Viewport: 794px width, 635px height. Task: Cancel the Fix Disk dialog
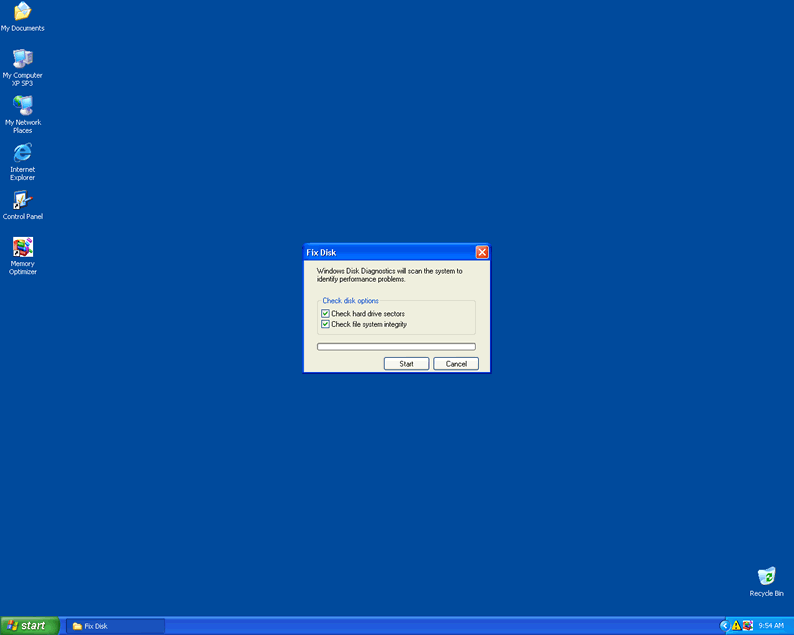pos(456,364)
